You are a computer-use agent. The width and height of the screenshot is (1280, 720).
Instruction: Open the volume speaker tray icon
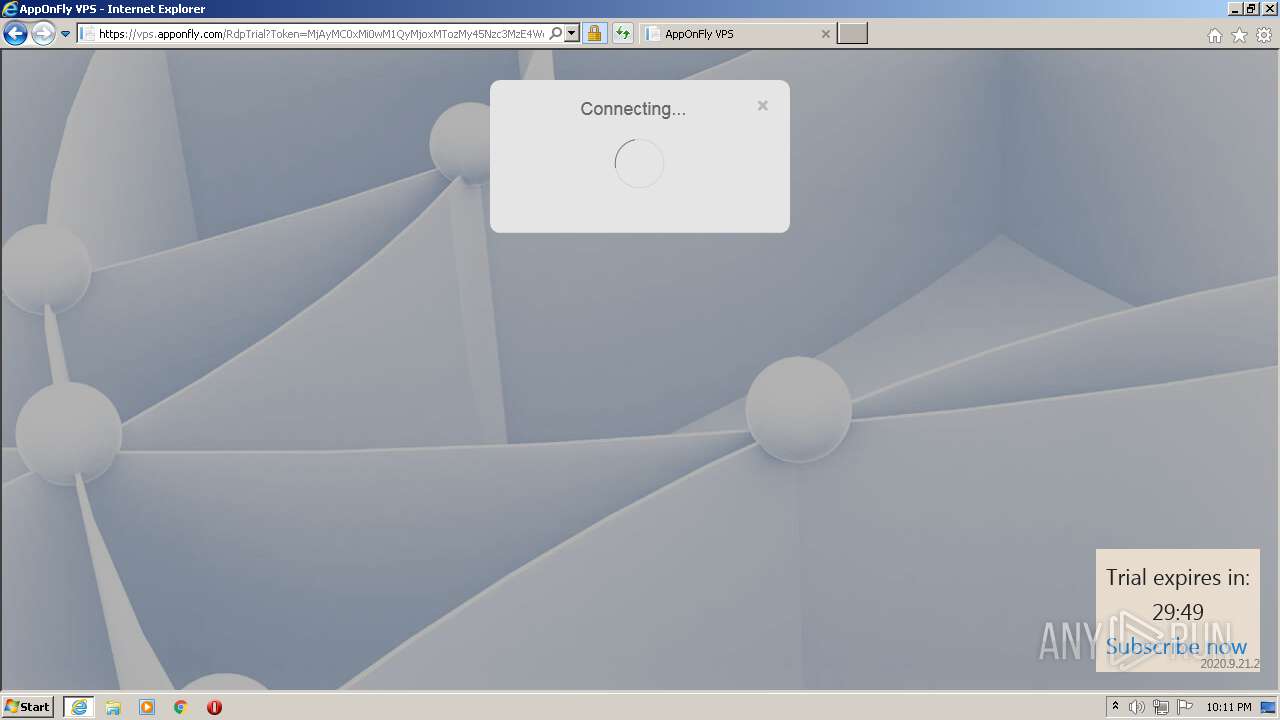[x=1137, y=707]
